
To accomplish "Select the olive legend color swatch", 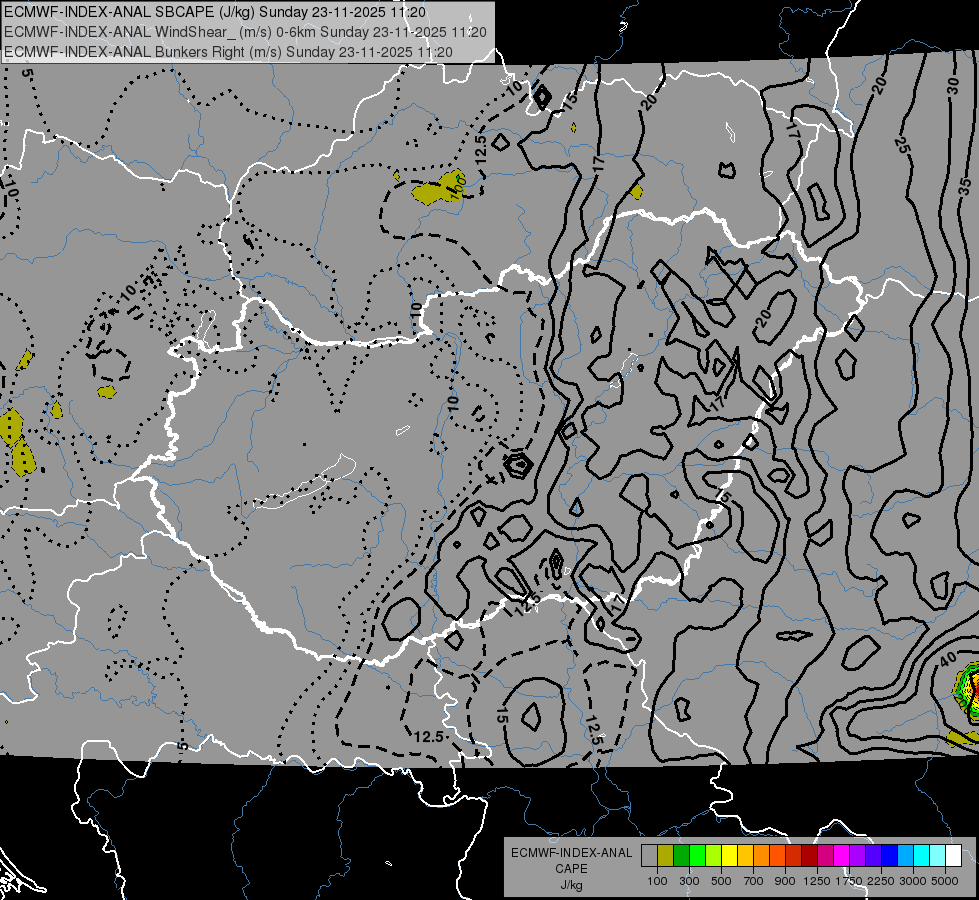I will 666,856.
